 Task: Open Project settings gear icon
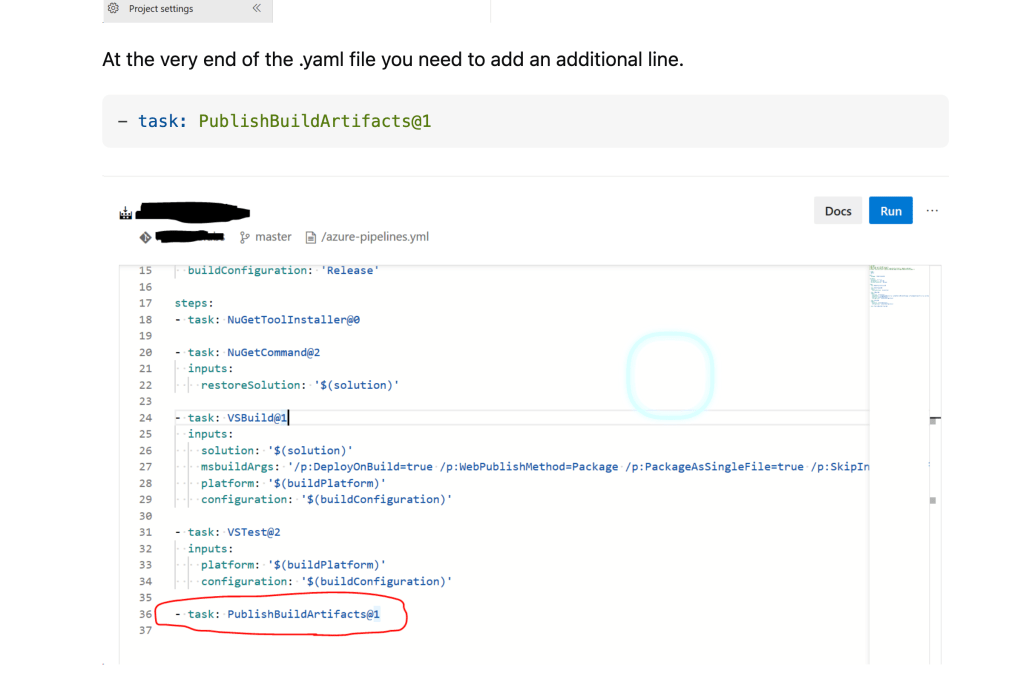[113, 8]
